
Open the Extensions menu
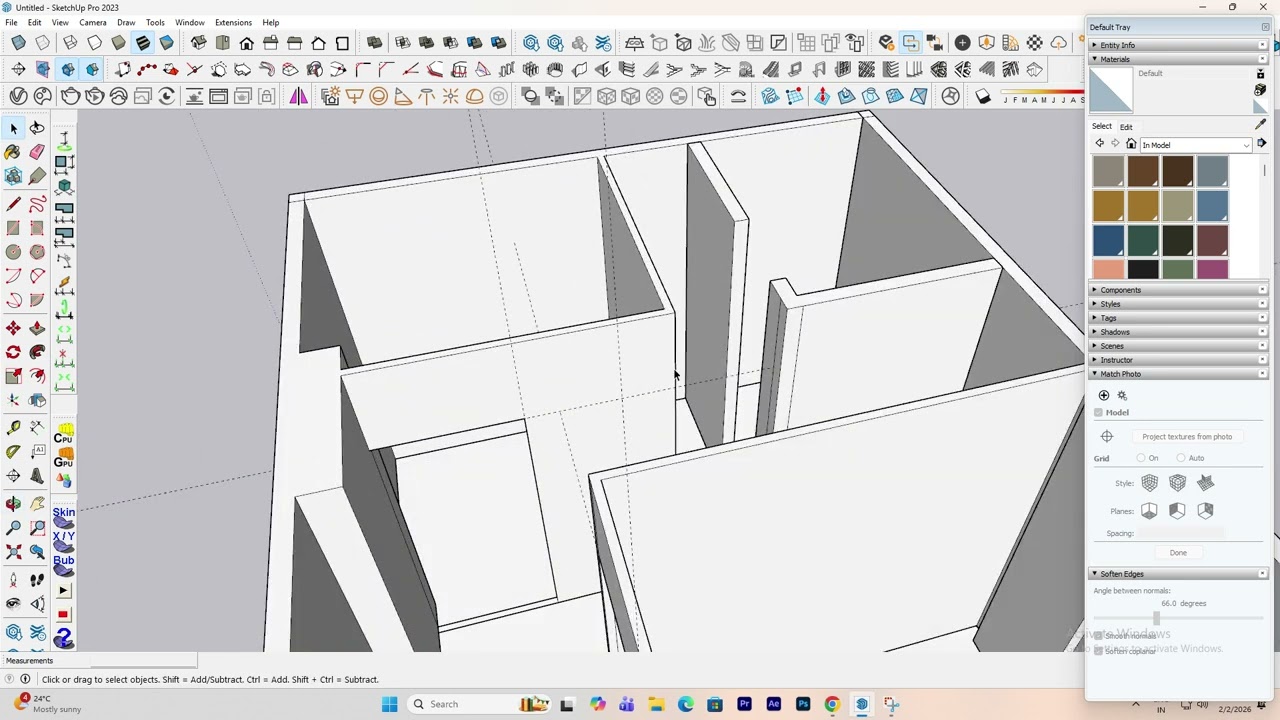point(233,22)
